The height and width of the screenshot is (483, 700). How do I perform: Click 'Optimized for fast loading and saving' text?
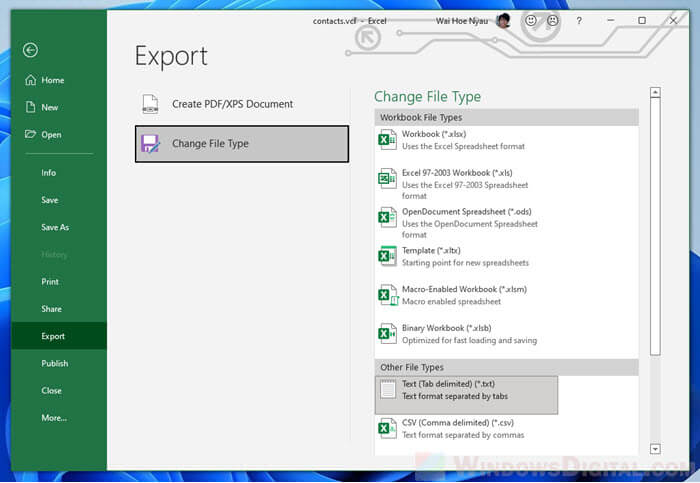[469, 340]
